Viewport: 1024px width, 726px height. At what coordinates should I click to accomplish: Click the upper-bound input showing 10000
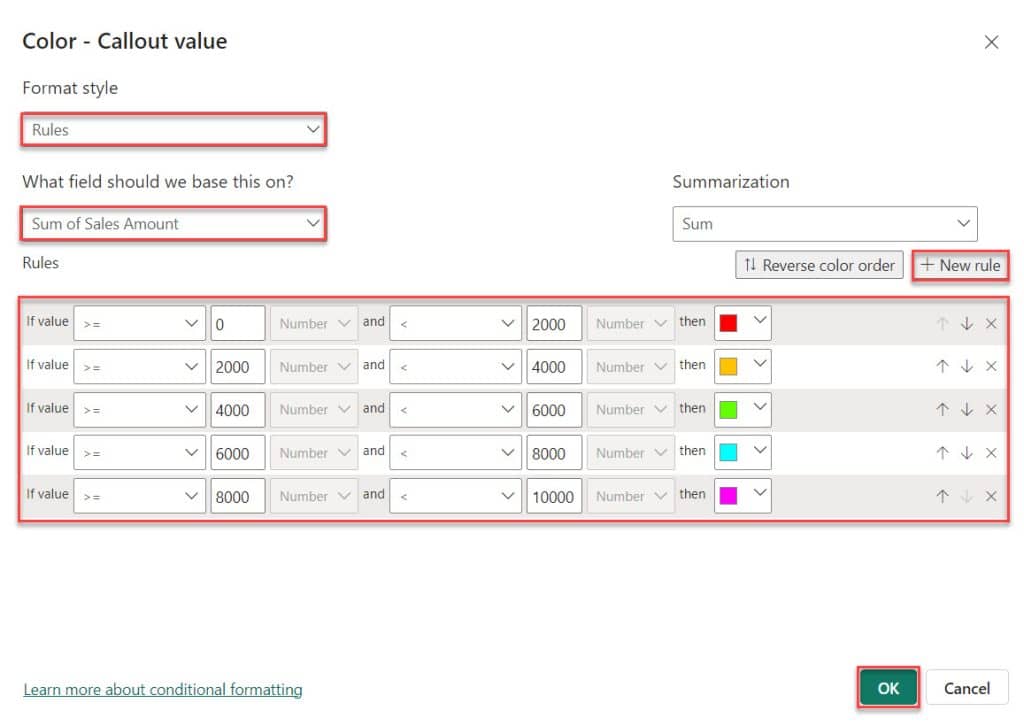pyautogui.click(x=554, y=496)
